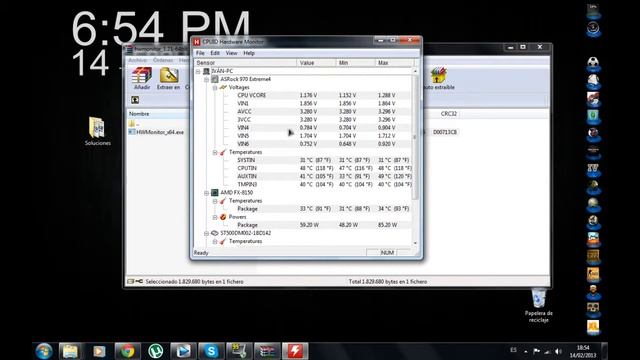Collapse the ST500DM002-1BD142 drive node
The image size is (640, 360).
207,233
